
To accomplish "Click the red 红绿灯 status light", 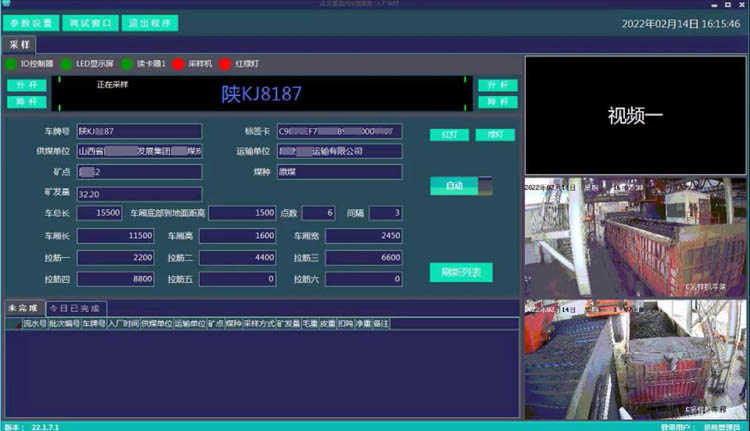I will click(x=225, y=64).
